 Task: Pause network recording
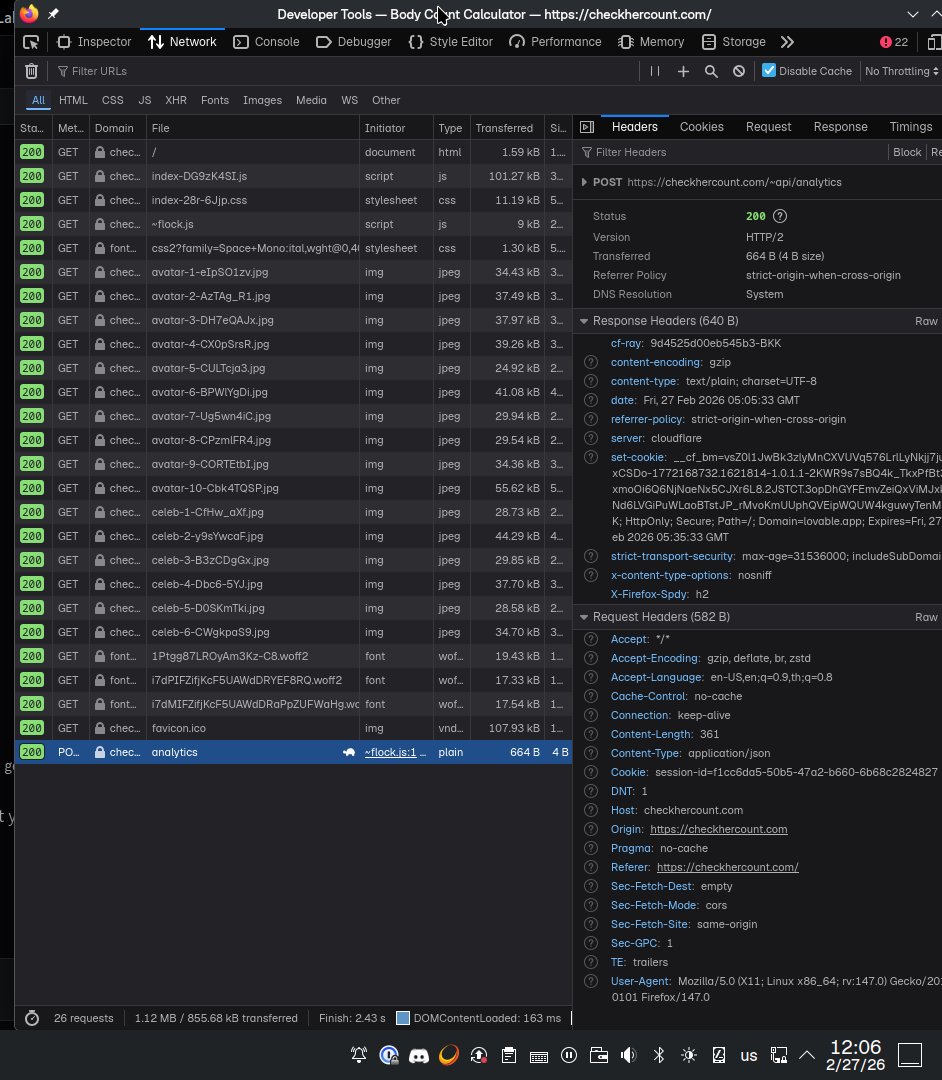pyautogui.click(x=655, y=71)
